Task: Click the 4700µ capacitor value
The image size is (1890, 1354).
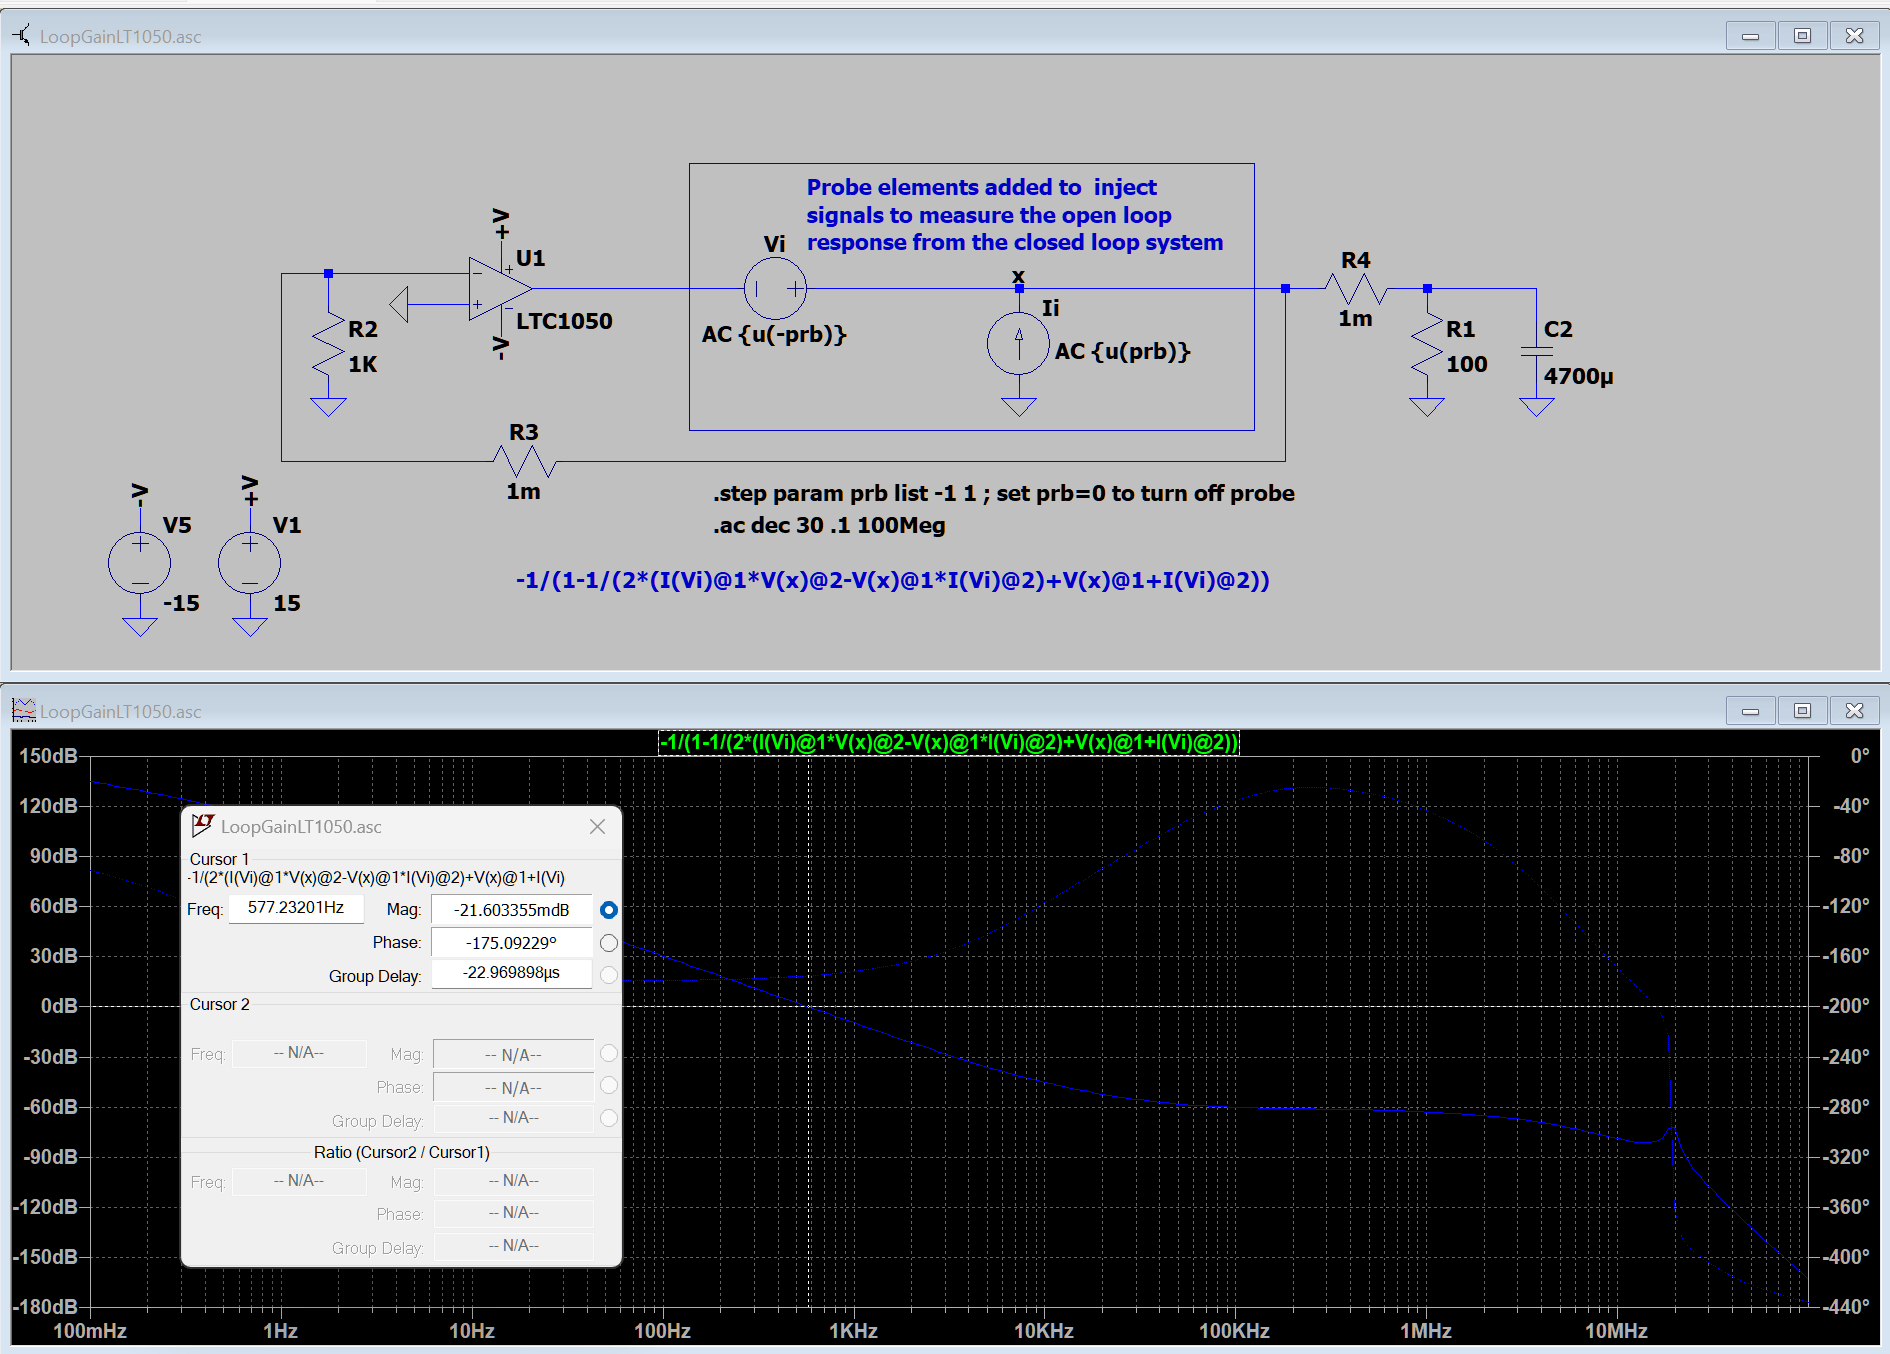Action: [x=1578, y=376]
